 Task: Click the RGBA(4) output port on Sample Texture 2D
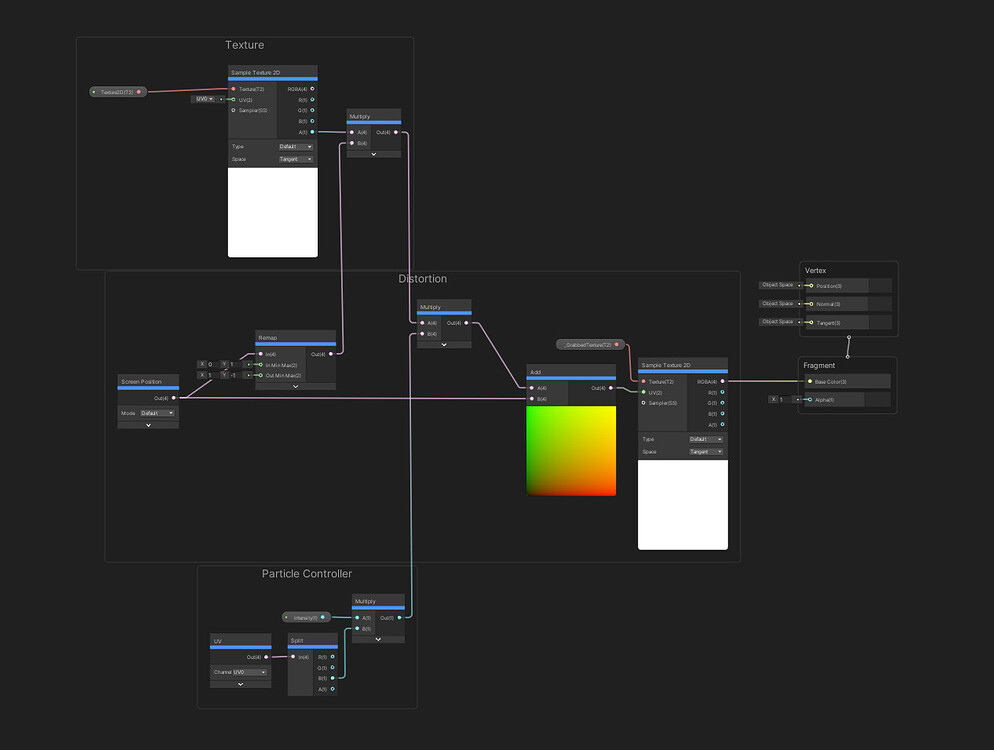(311, 89)
